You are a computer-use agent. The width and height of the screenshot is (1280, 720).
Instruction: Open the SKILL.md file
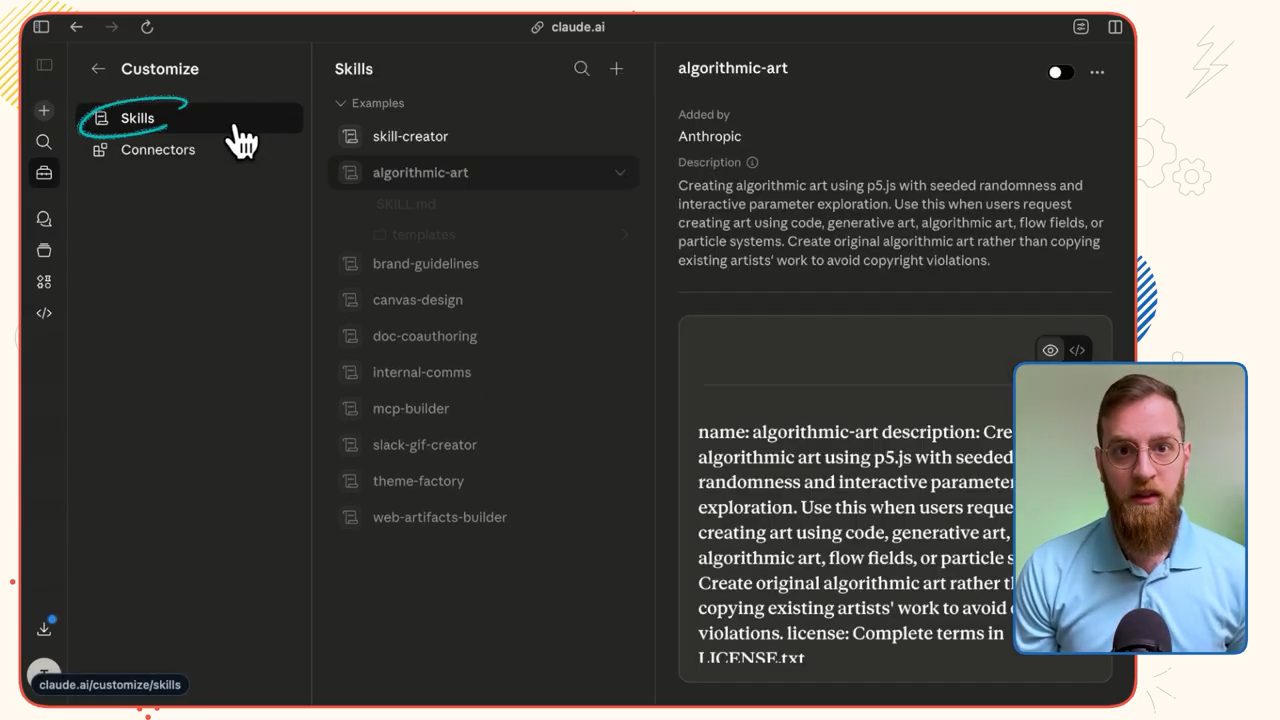point(406,204)
